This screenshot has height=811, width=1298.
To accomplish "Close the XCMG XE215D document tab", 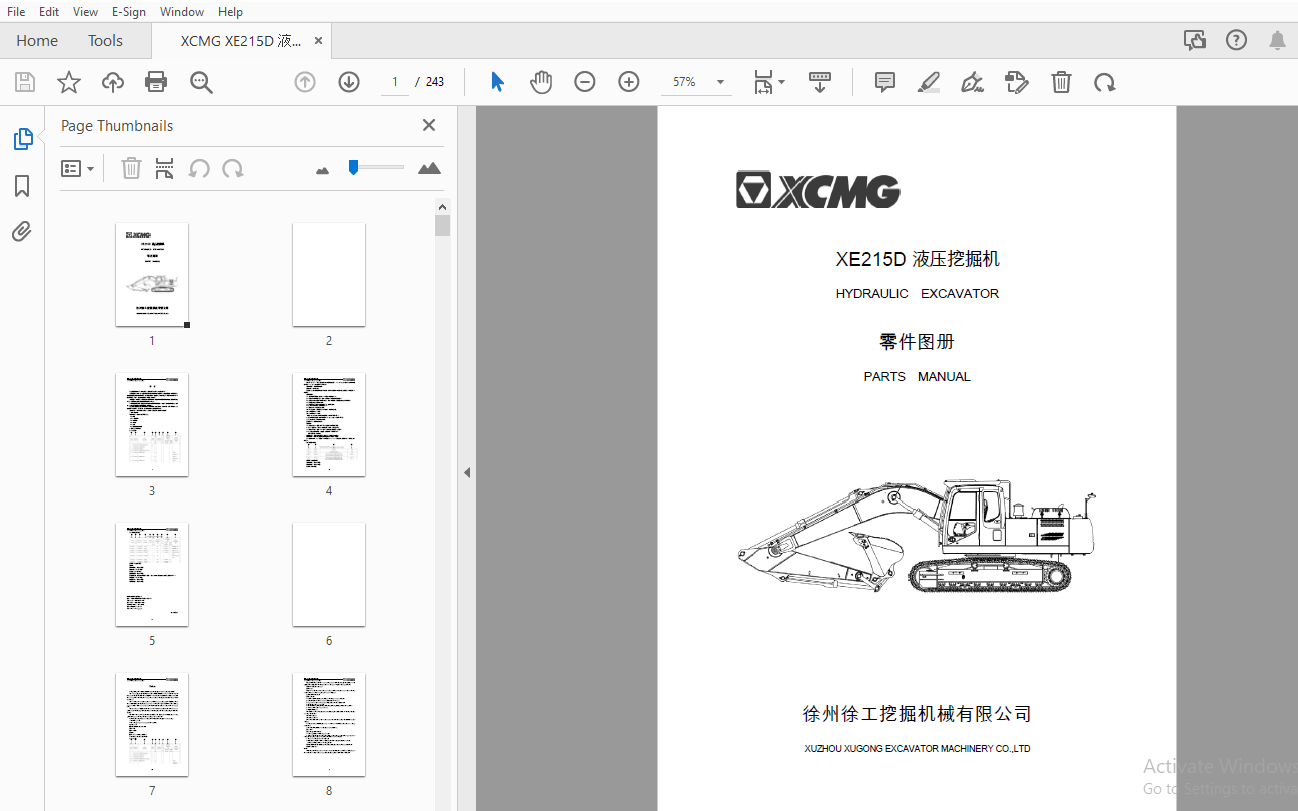I will (x=318, y=41).
